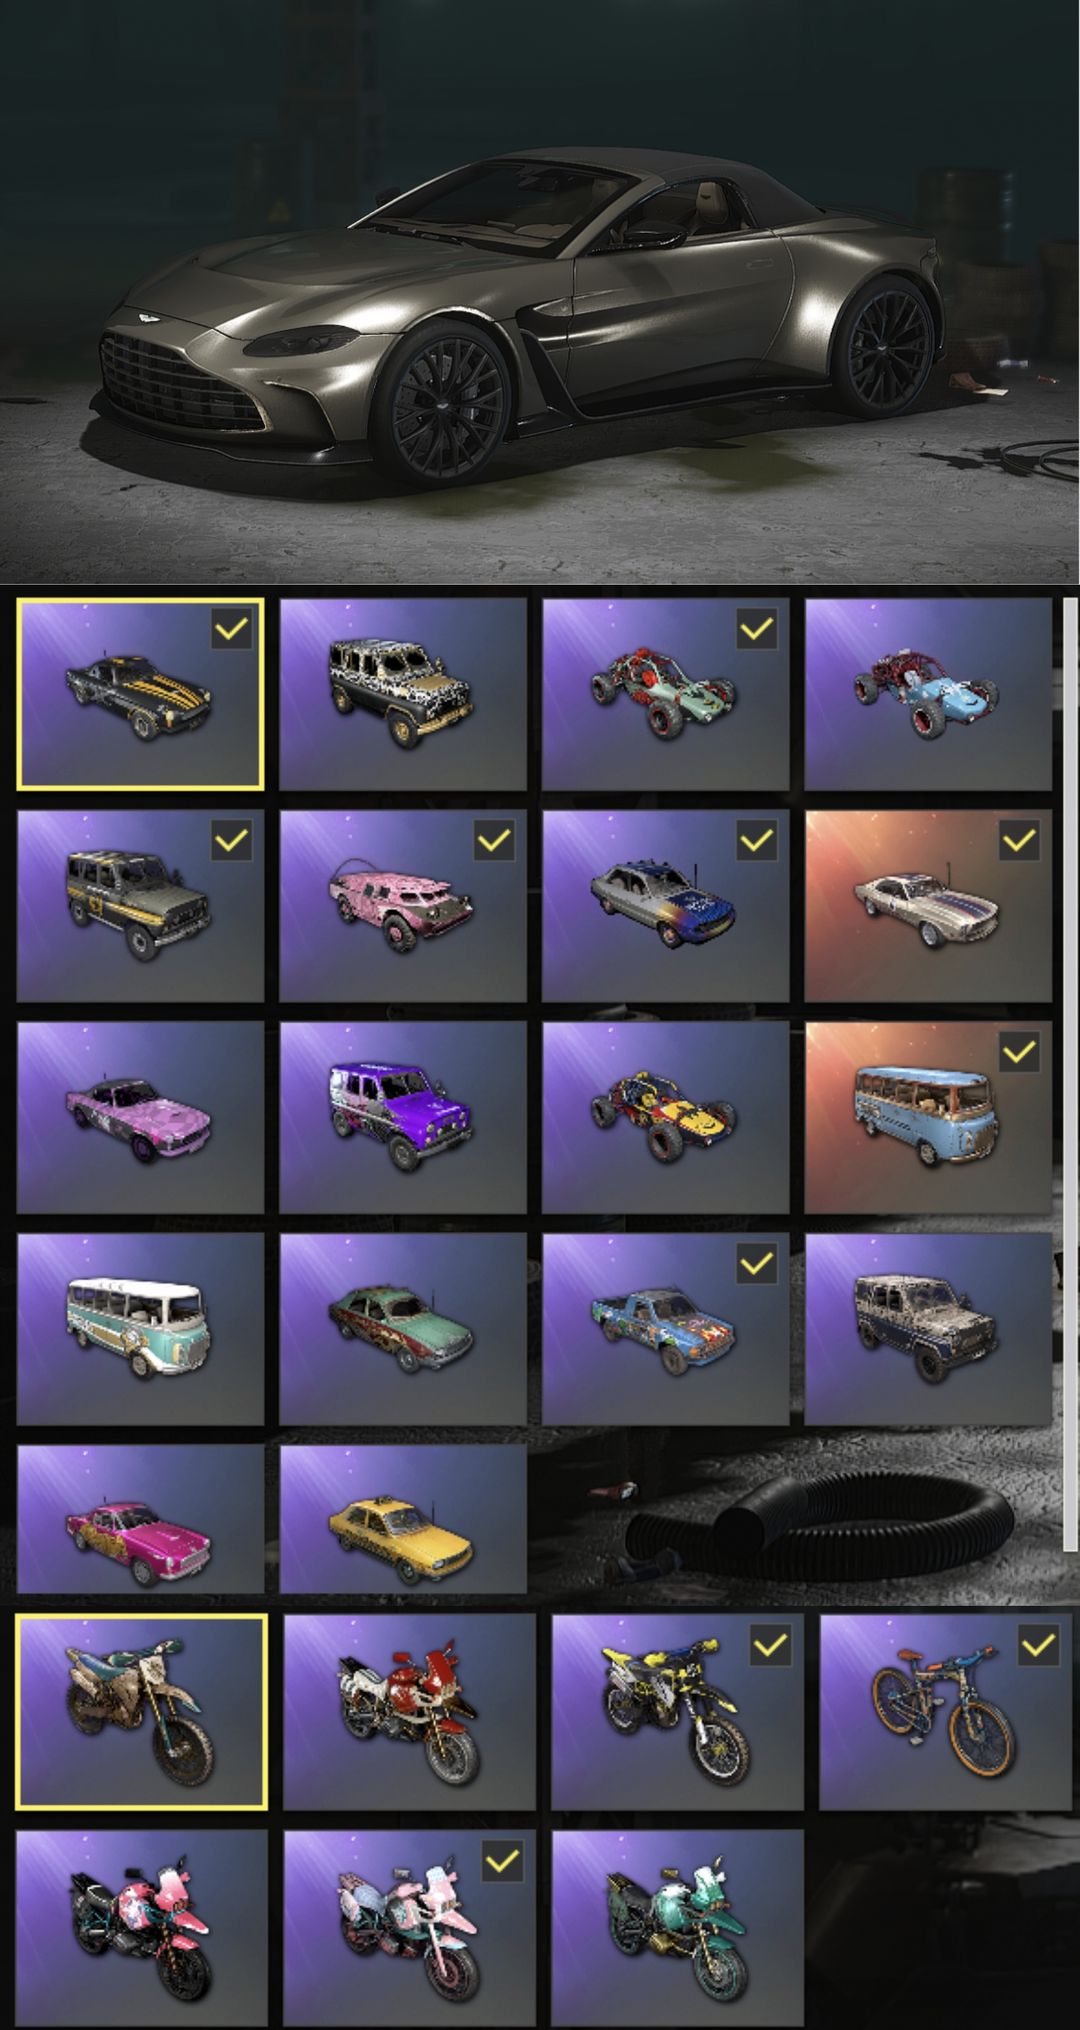Select the black and gold striped muscle car skin

point(141,694)
